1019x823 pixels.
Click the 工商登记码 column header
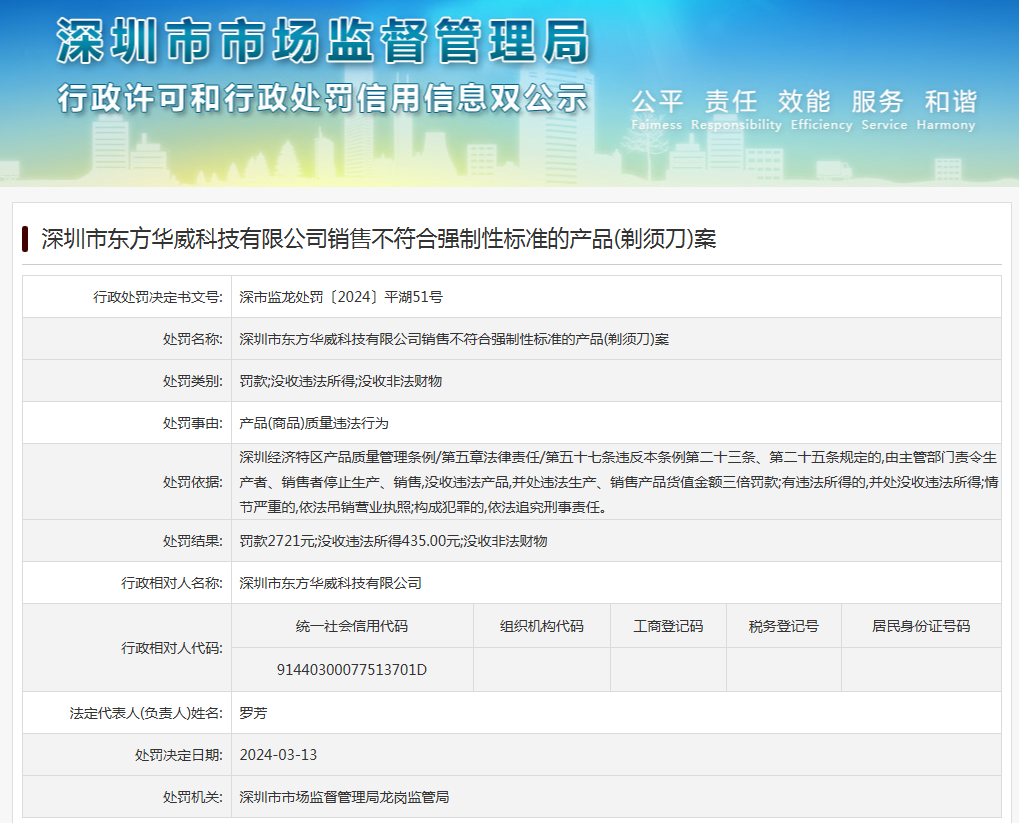tap(668, 626)
